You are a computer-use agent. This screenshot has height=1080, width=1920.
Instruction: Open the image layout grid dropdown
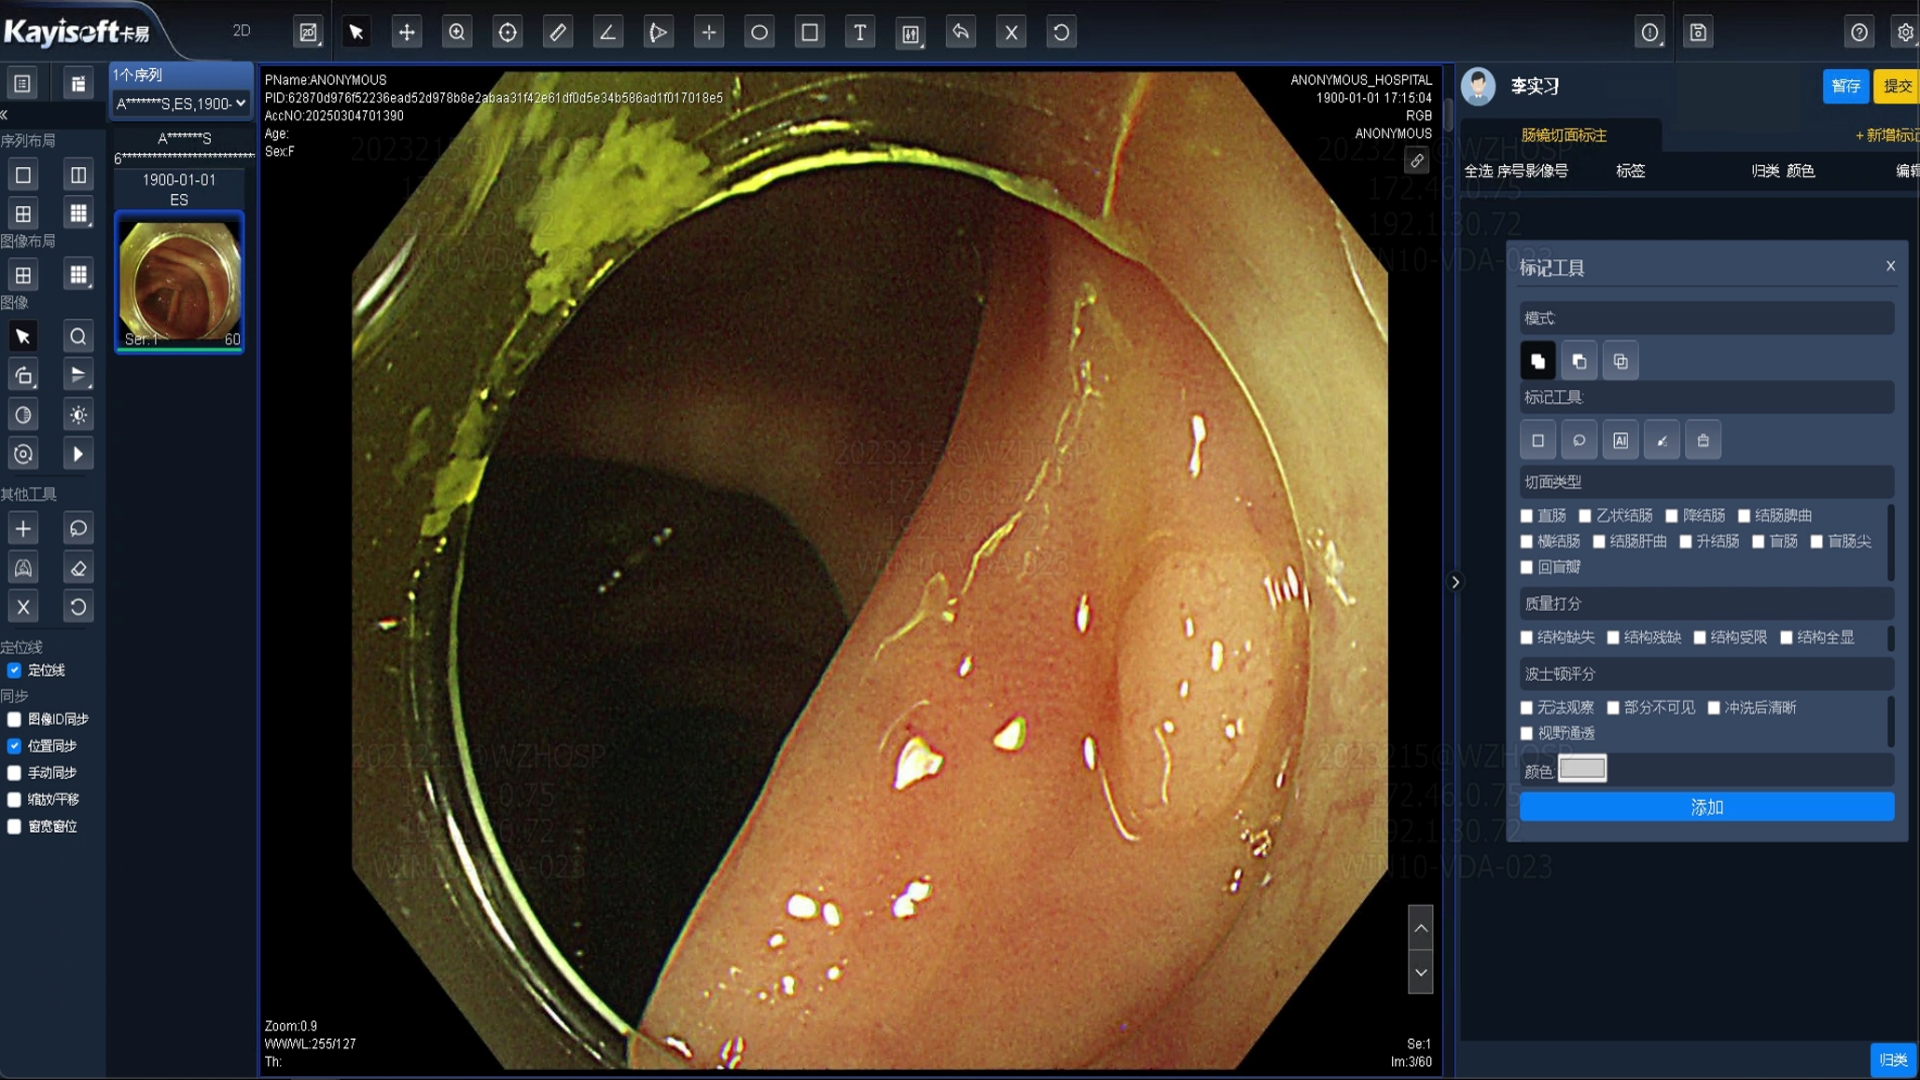coord(78,275)
